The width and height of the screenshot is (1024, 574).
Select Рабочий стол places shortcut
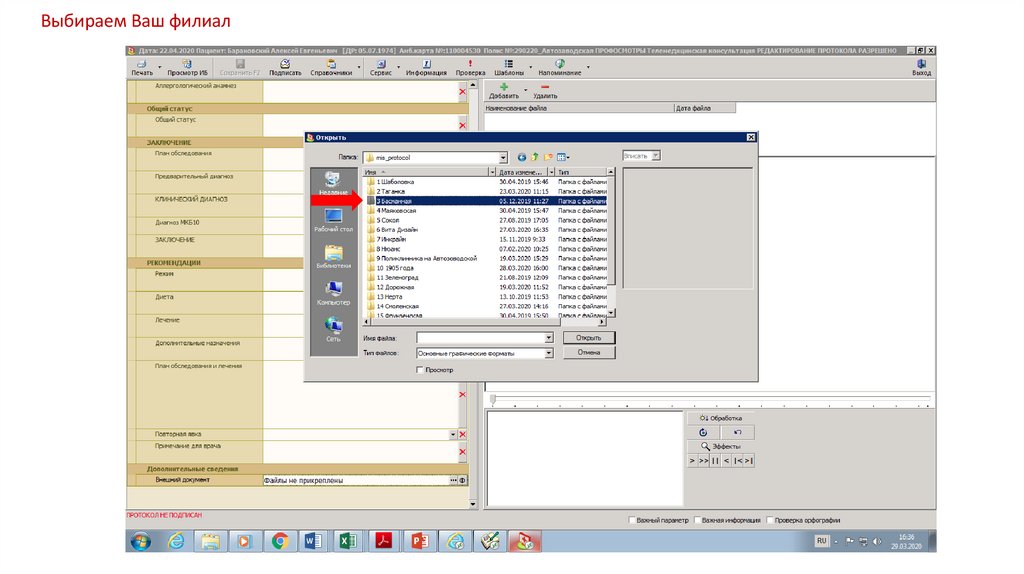point(333,219)
